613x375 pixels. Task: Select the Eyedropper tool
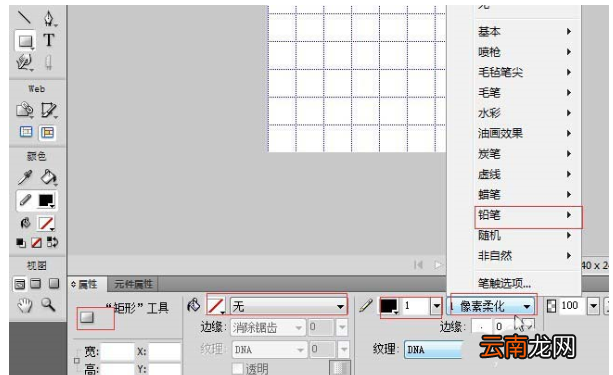25,177
